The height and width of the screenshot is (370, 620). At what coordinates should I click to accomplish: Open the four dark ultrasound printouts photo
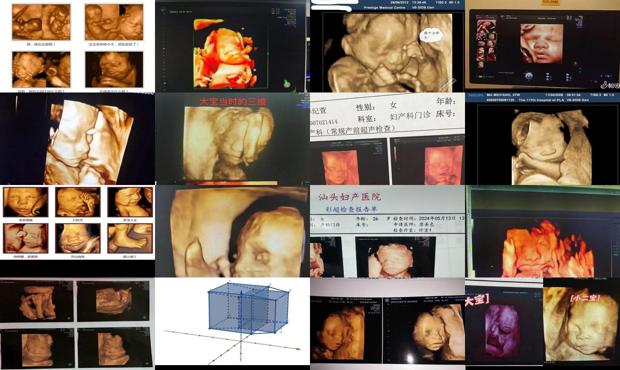(78, 323)
